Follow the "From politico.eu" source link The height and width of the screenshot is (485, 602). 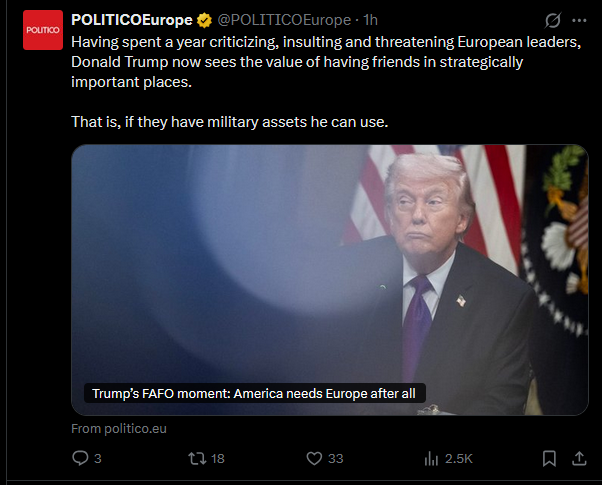[119, 428]
